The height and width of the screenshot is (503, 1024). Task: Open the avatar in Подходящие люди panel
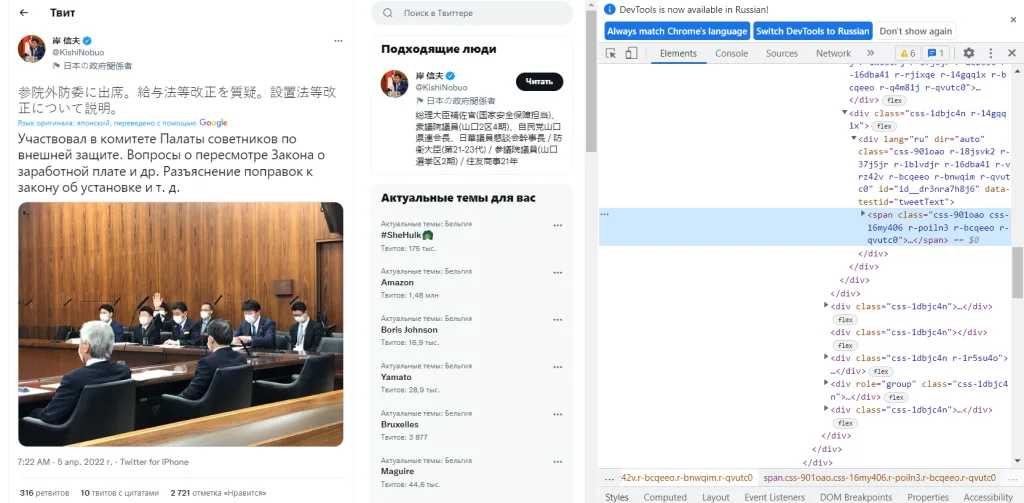point(394,84)
